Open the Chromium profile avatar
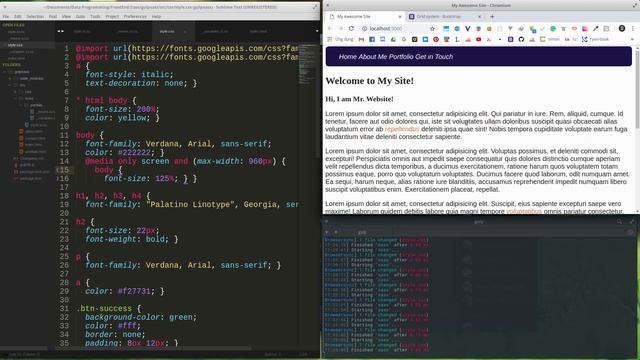Image resolution: width=640 pixels, height=360 pixels. [x=622, y=29]
